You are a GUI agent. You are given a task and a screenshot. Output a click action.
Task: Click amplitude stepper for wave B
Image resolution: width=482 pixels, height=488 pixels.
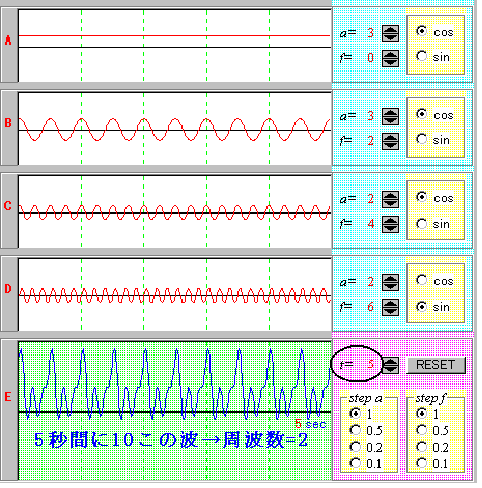[x=390, y=116]
